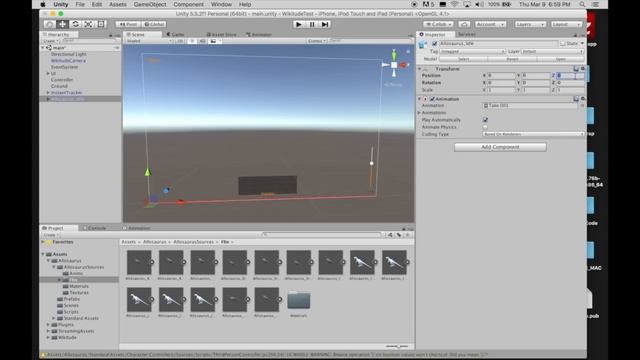Open Spotlight search in macOS menu bar
Viewport: 640px width, 360px height.
pos(582,4)
